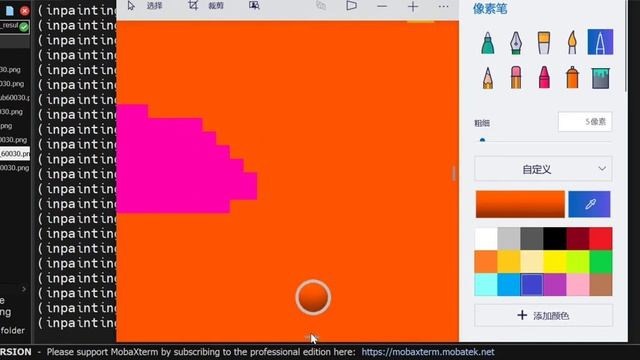This screenshot has height=360, width=640.
Task: Select the green Marker brush
Action: coord(487,42)
